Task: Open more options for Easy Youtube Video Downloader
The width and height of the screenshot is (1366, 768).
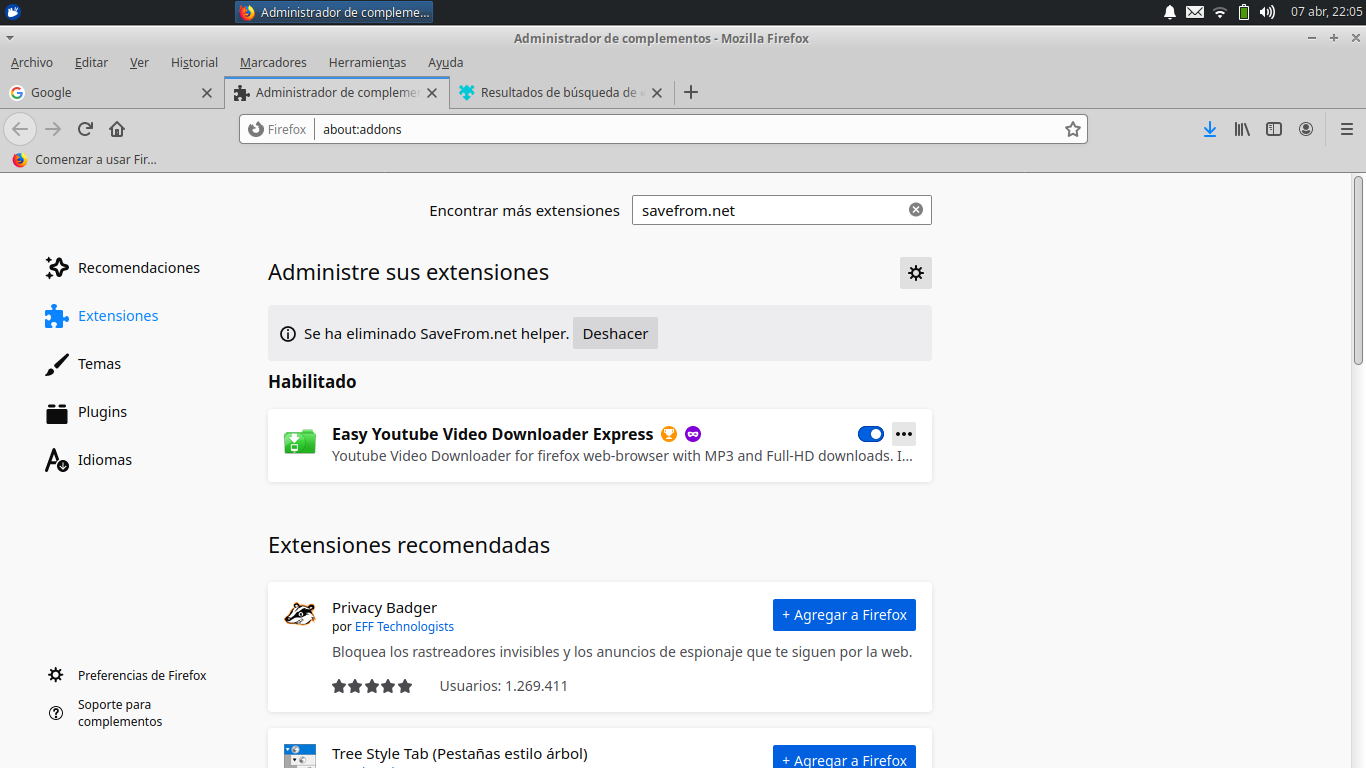Action: coord(904,434)
